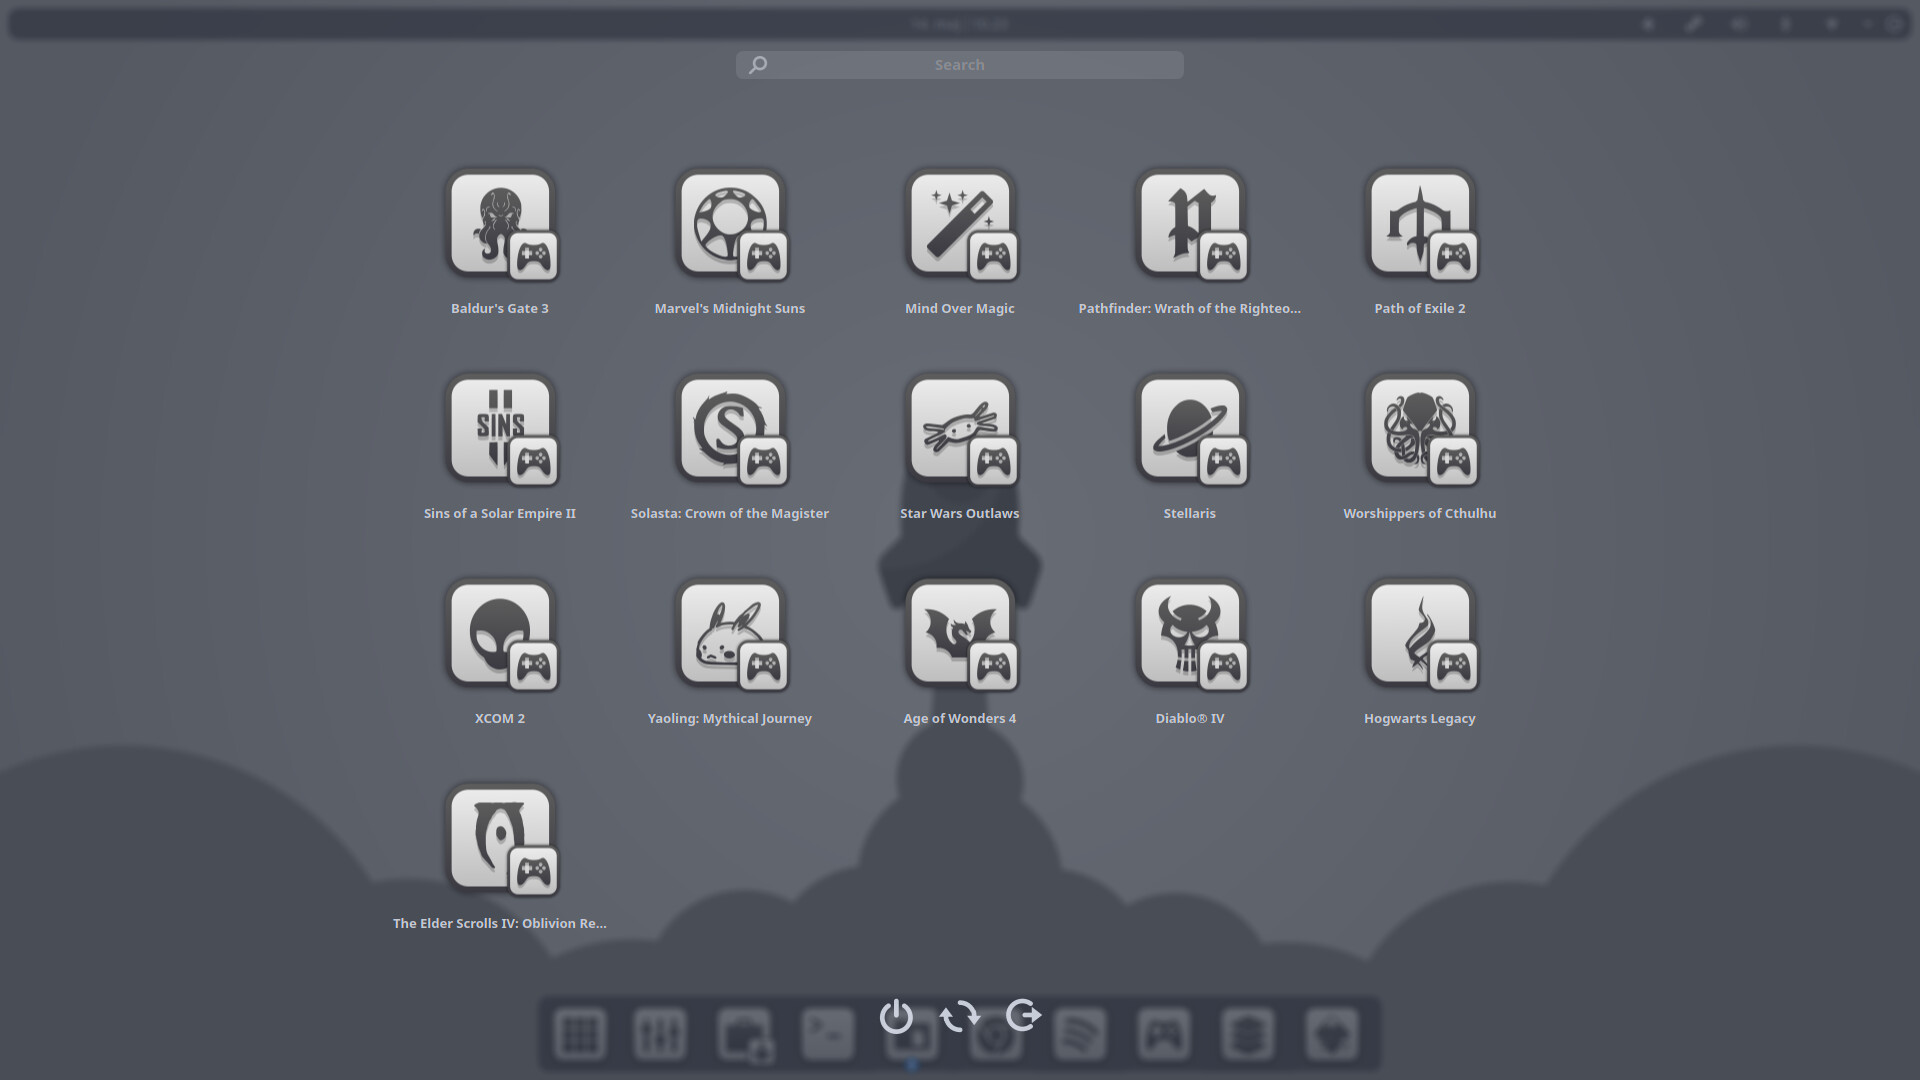Click the Marvel's Midnight Suns ring icon
Screen dimensions: 1920x1080
click(x=731, y=225)
